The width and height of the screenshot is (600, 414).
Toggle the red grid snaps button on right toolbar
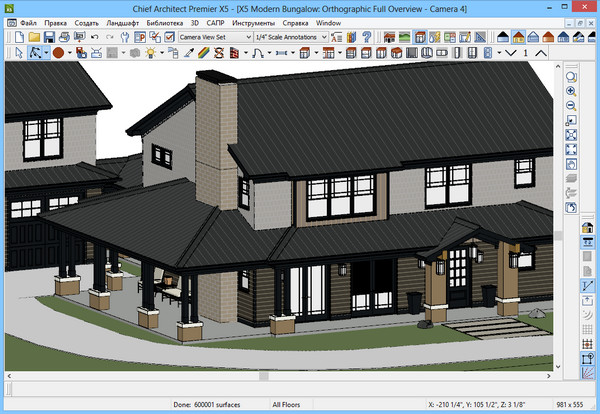[x=587, y=344]
